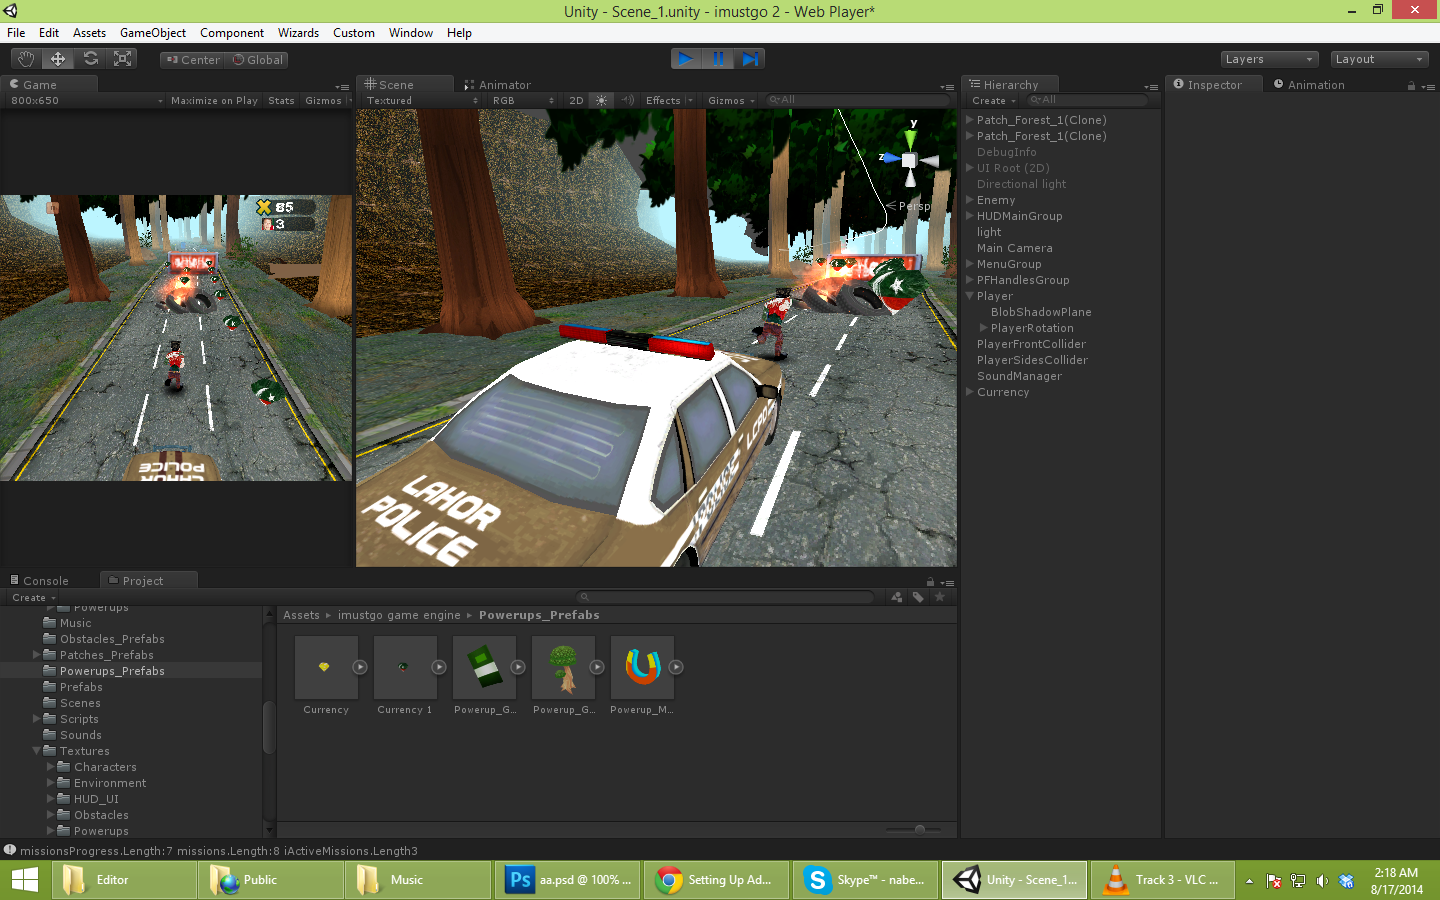Open Photoshop aa.psd from taskbar
The width and height of the screenshot is (1440, 900).
(568, 880)
